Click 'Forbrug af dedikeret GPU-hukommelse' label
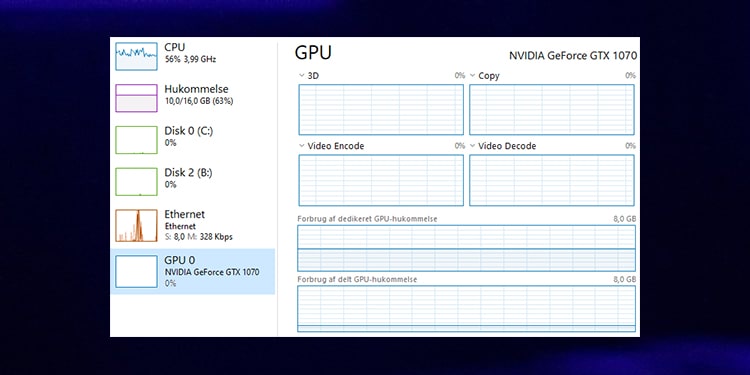This screenshot has width=750, height=375. [x=367, y=219]
